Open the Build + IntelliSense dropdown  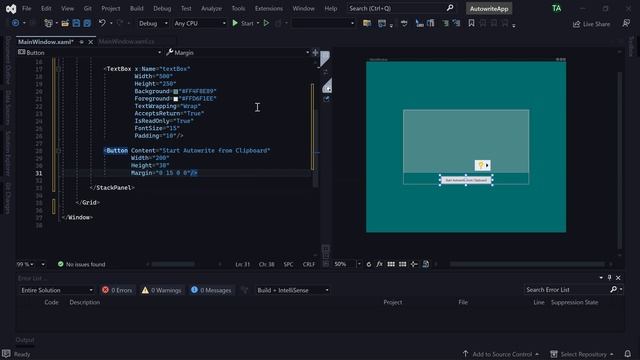[293, 290]
